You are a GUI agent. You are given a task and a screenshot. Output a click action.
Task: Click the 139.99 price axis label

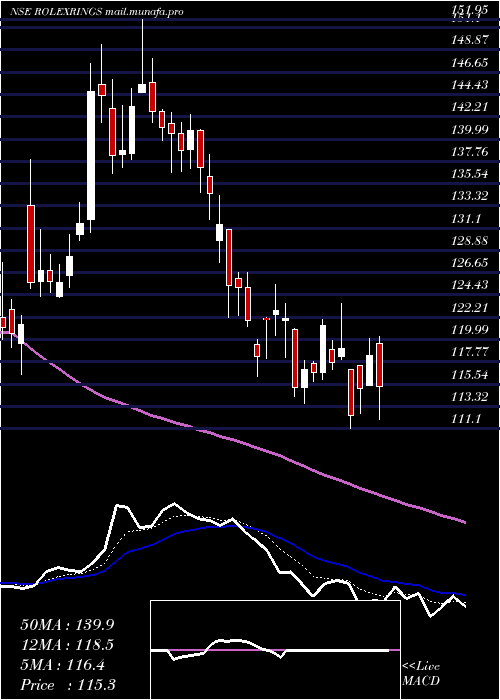pyautogui.click(x=468, y=129)
